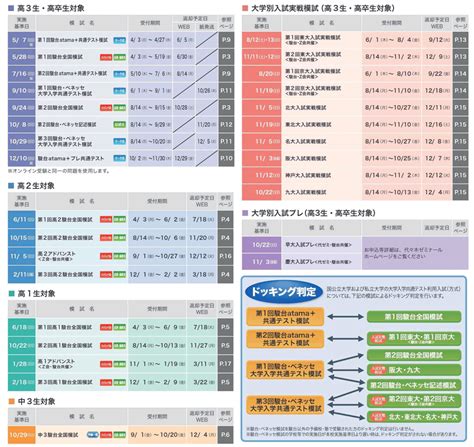474x447 pixels.
Task: Select the "5/7" date cell
Action: coord(21,40)
